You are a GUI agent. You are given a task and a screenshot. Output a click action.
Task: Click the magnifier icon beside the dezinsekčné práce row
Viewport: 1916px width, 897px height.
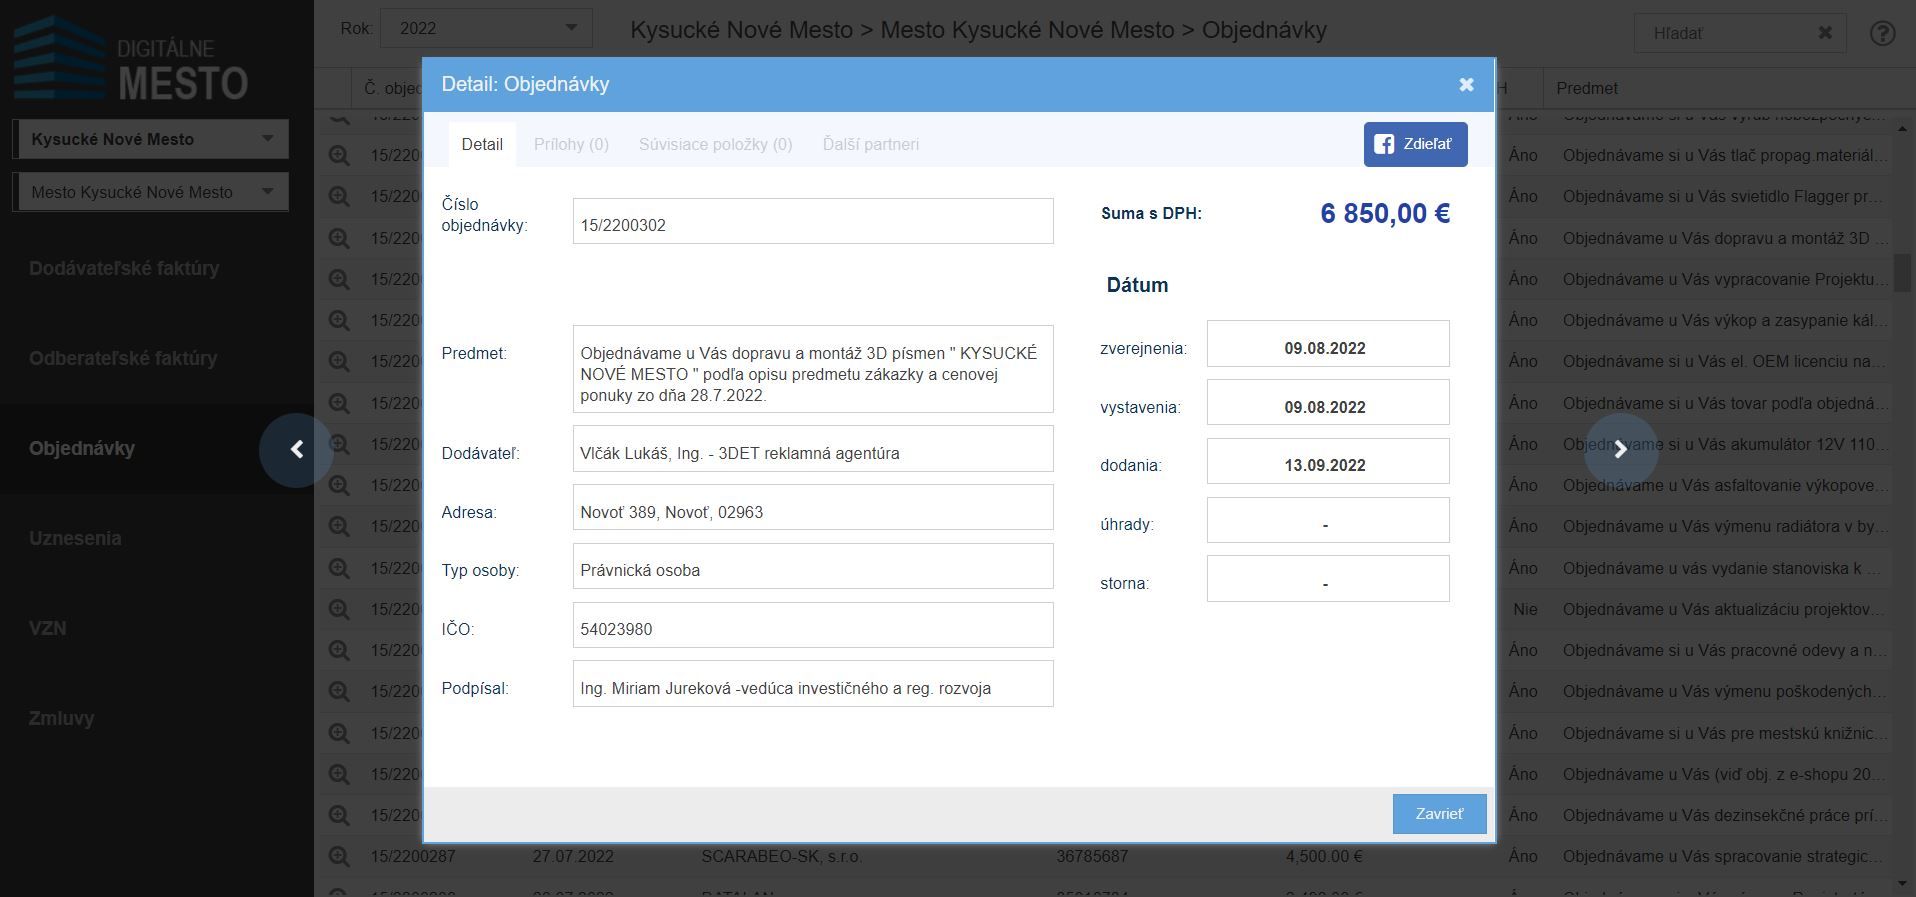pyautogui.click(x=339, y=815)
